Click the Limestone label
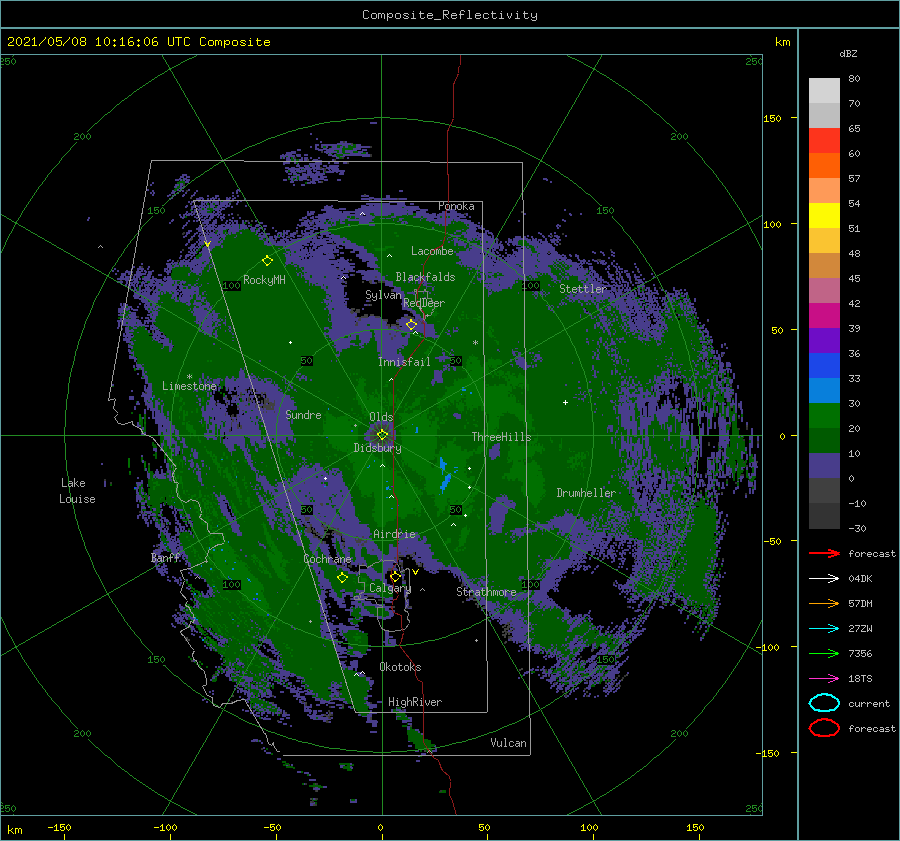The width and height of the screenshot is (900, 841). [x=189, y=386]
